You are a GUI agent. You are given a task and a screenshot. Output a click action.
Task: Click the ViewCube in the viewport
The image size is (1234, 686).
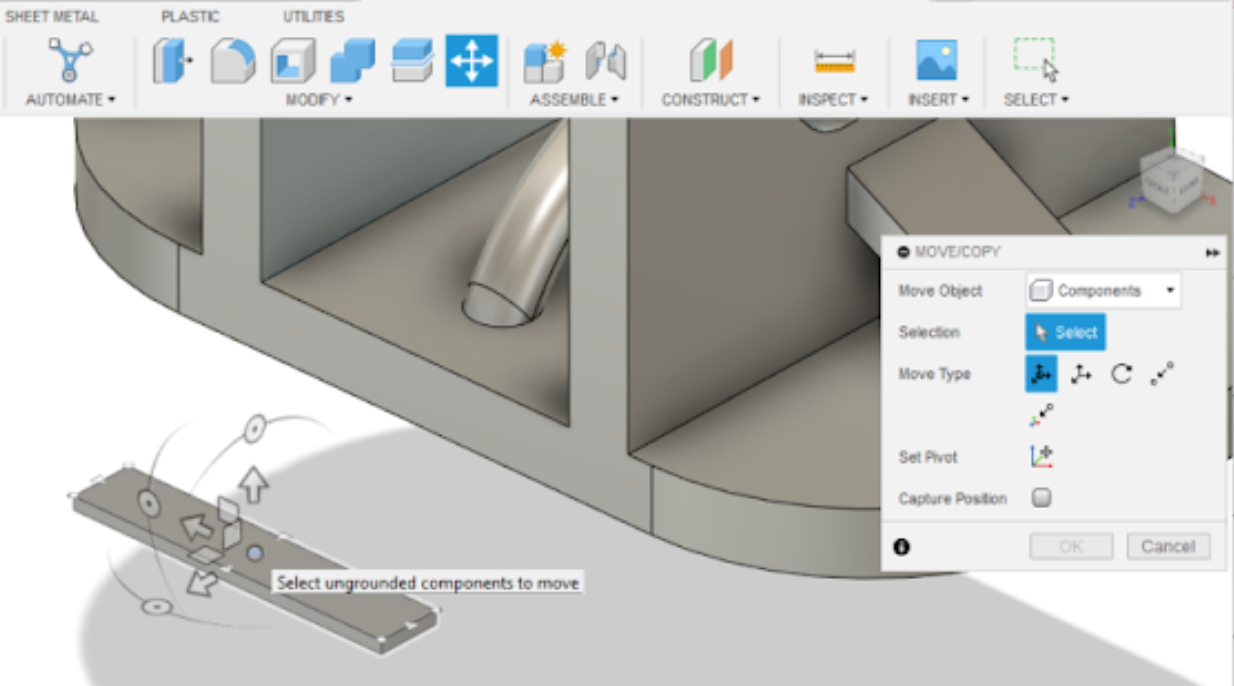(x=1171, y=184)
